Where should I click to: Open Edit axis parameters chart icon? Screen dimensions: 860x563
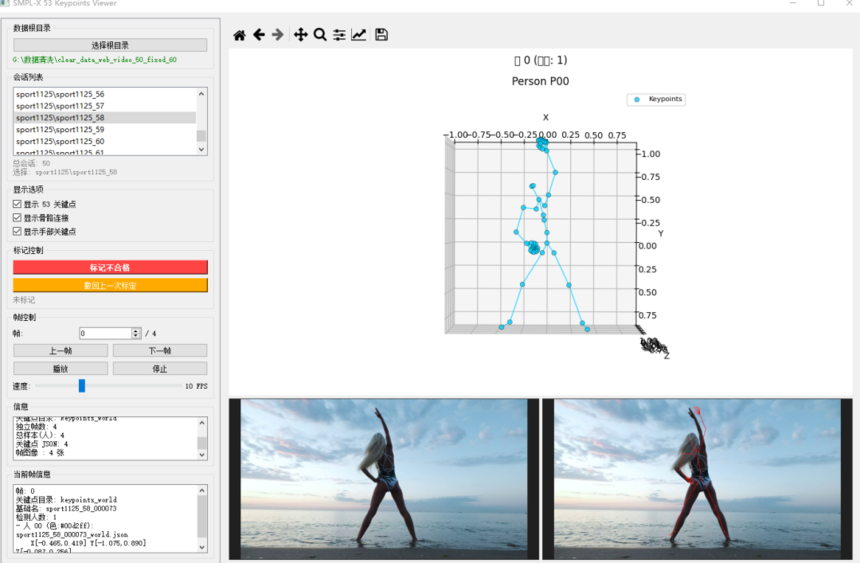pos(359,35)
